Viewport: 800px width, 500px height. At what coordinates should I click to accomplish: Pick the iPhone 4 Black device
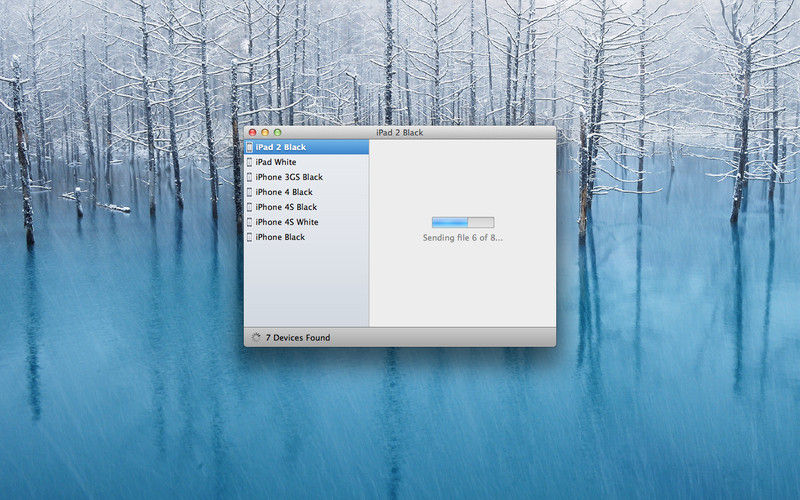point(307,192)
